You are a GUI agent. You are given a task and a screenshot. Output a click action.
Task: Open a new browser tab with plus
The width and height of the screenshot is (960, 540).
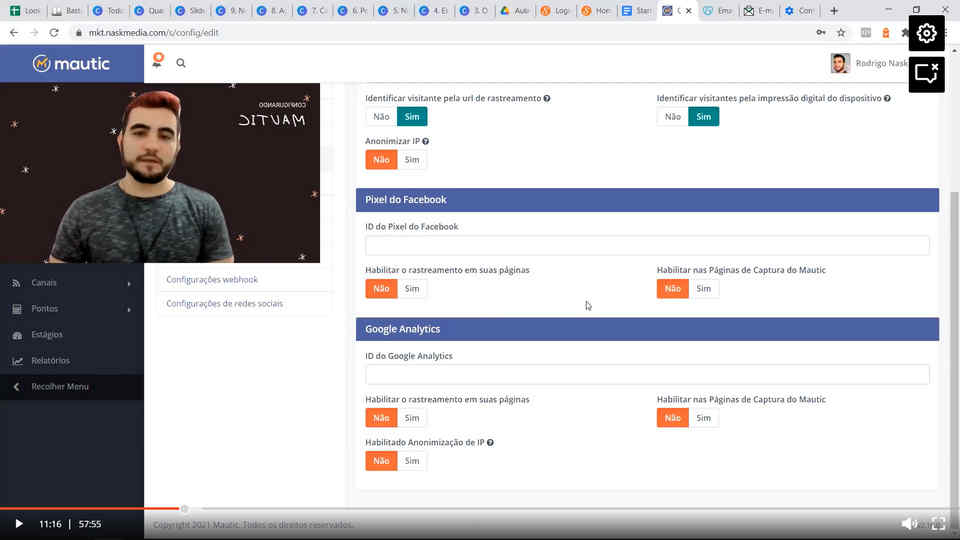pyautogui.click(x=834, y=11)
